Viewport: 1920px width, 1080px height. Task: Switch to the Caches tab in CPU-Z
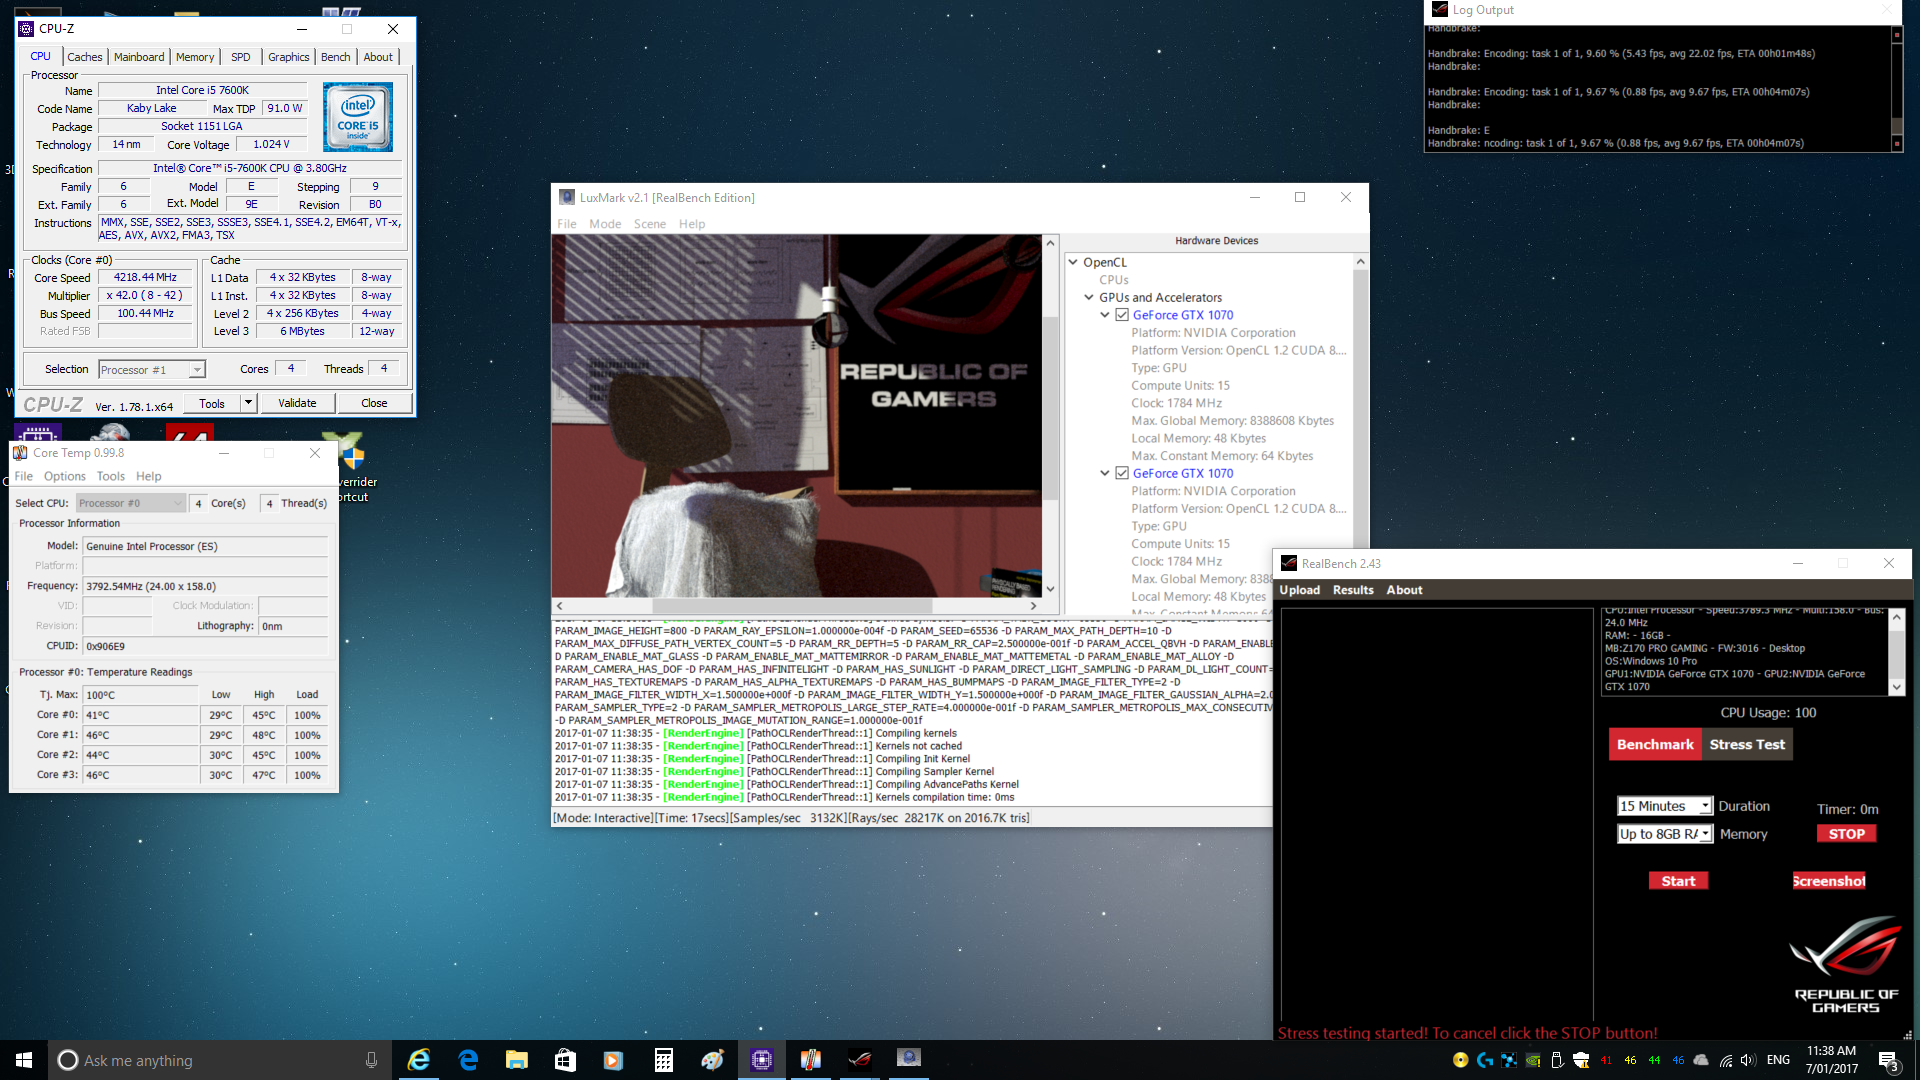coord(85,57)
